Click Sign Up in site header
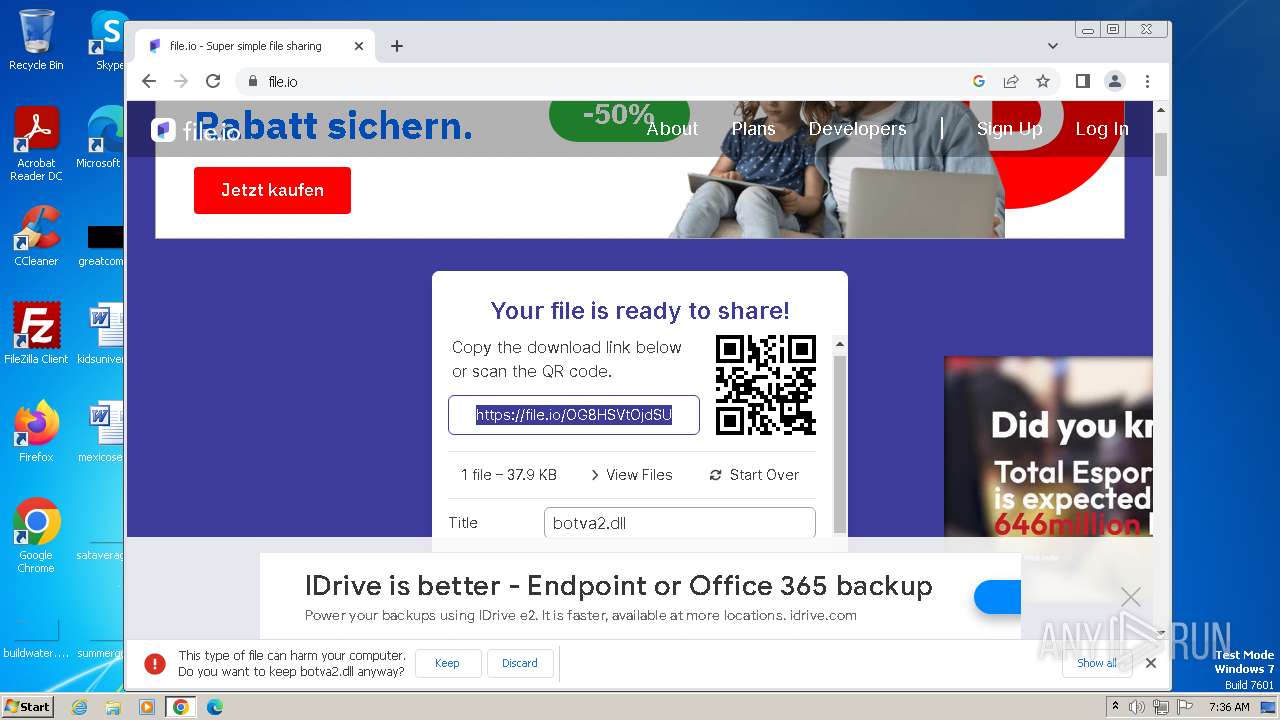Viewport: 1280px width, 720px height. pyautogui.click(x=1009, y=129)
